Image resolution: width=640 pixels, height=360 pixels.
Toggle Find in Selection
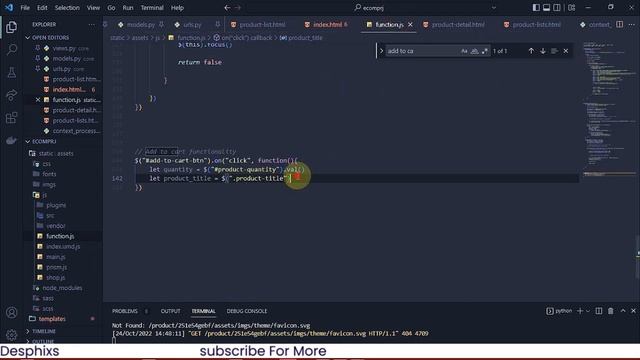554,51
